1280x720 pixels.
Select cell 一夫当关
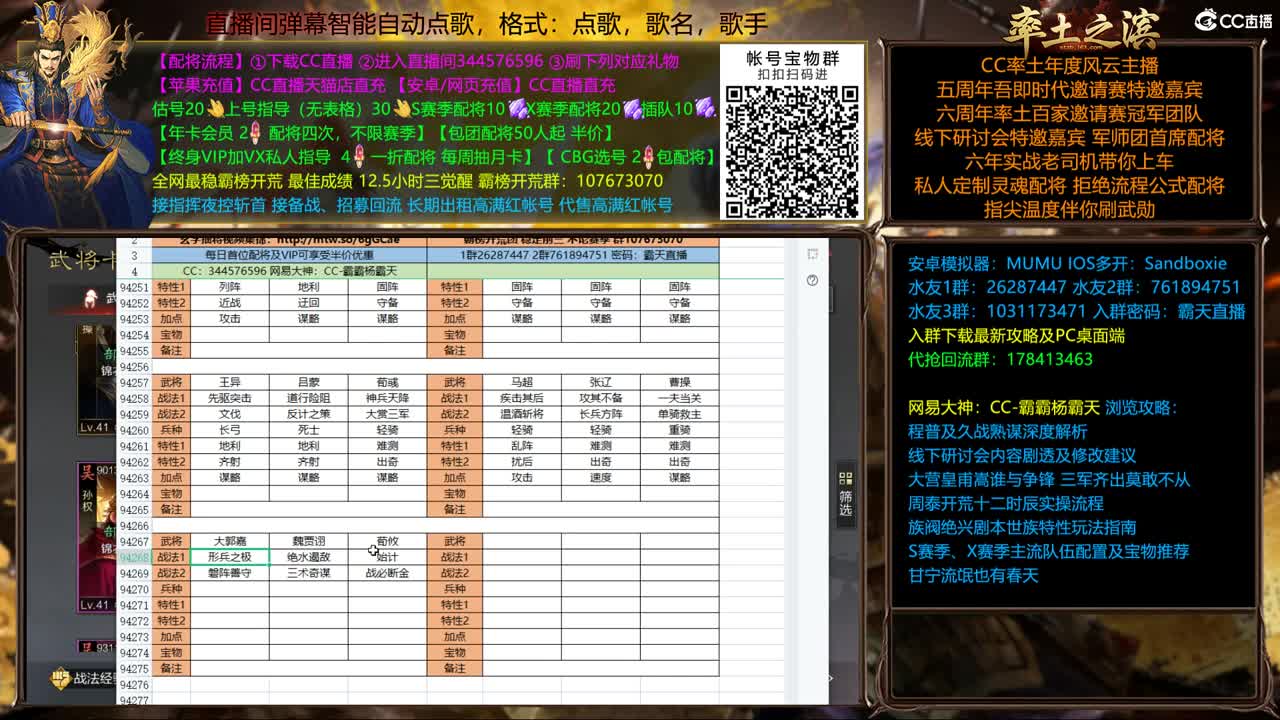680,398
